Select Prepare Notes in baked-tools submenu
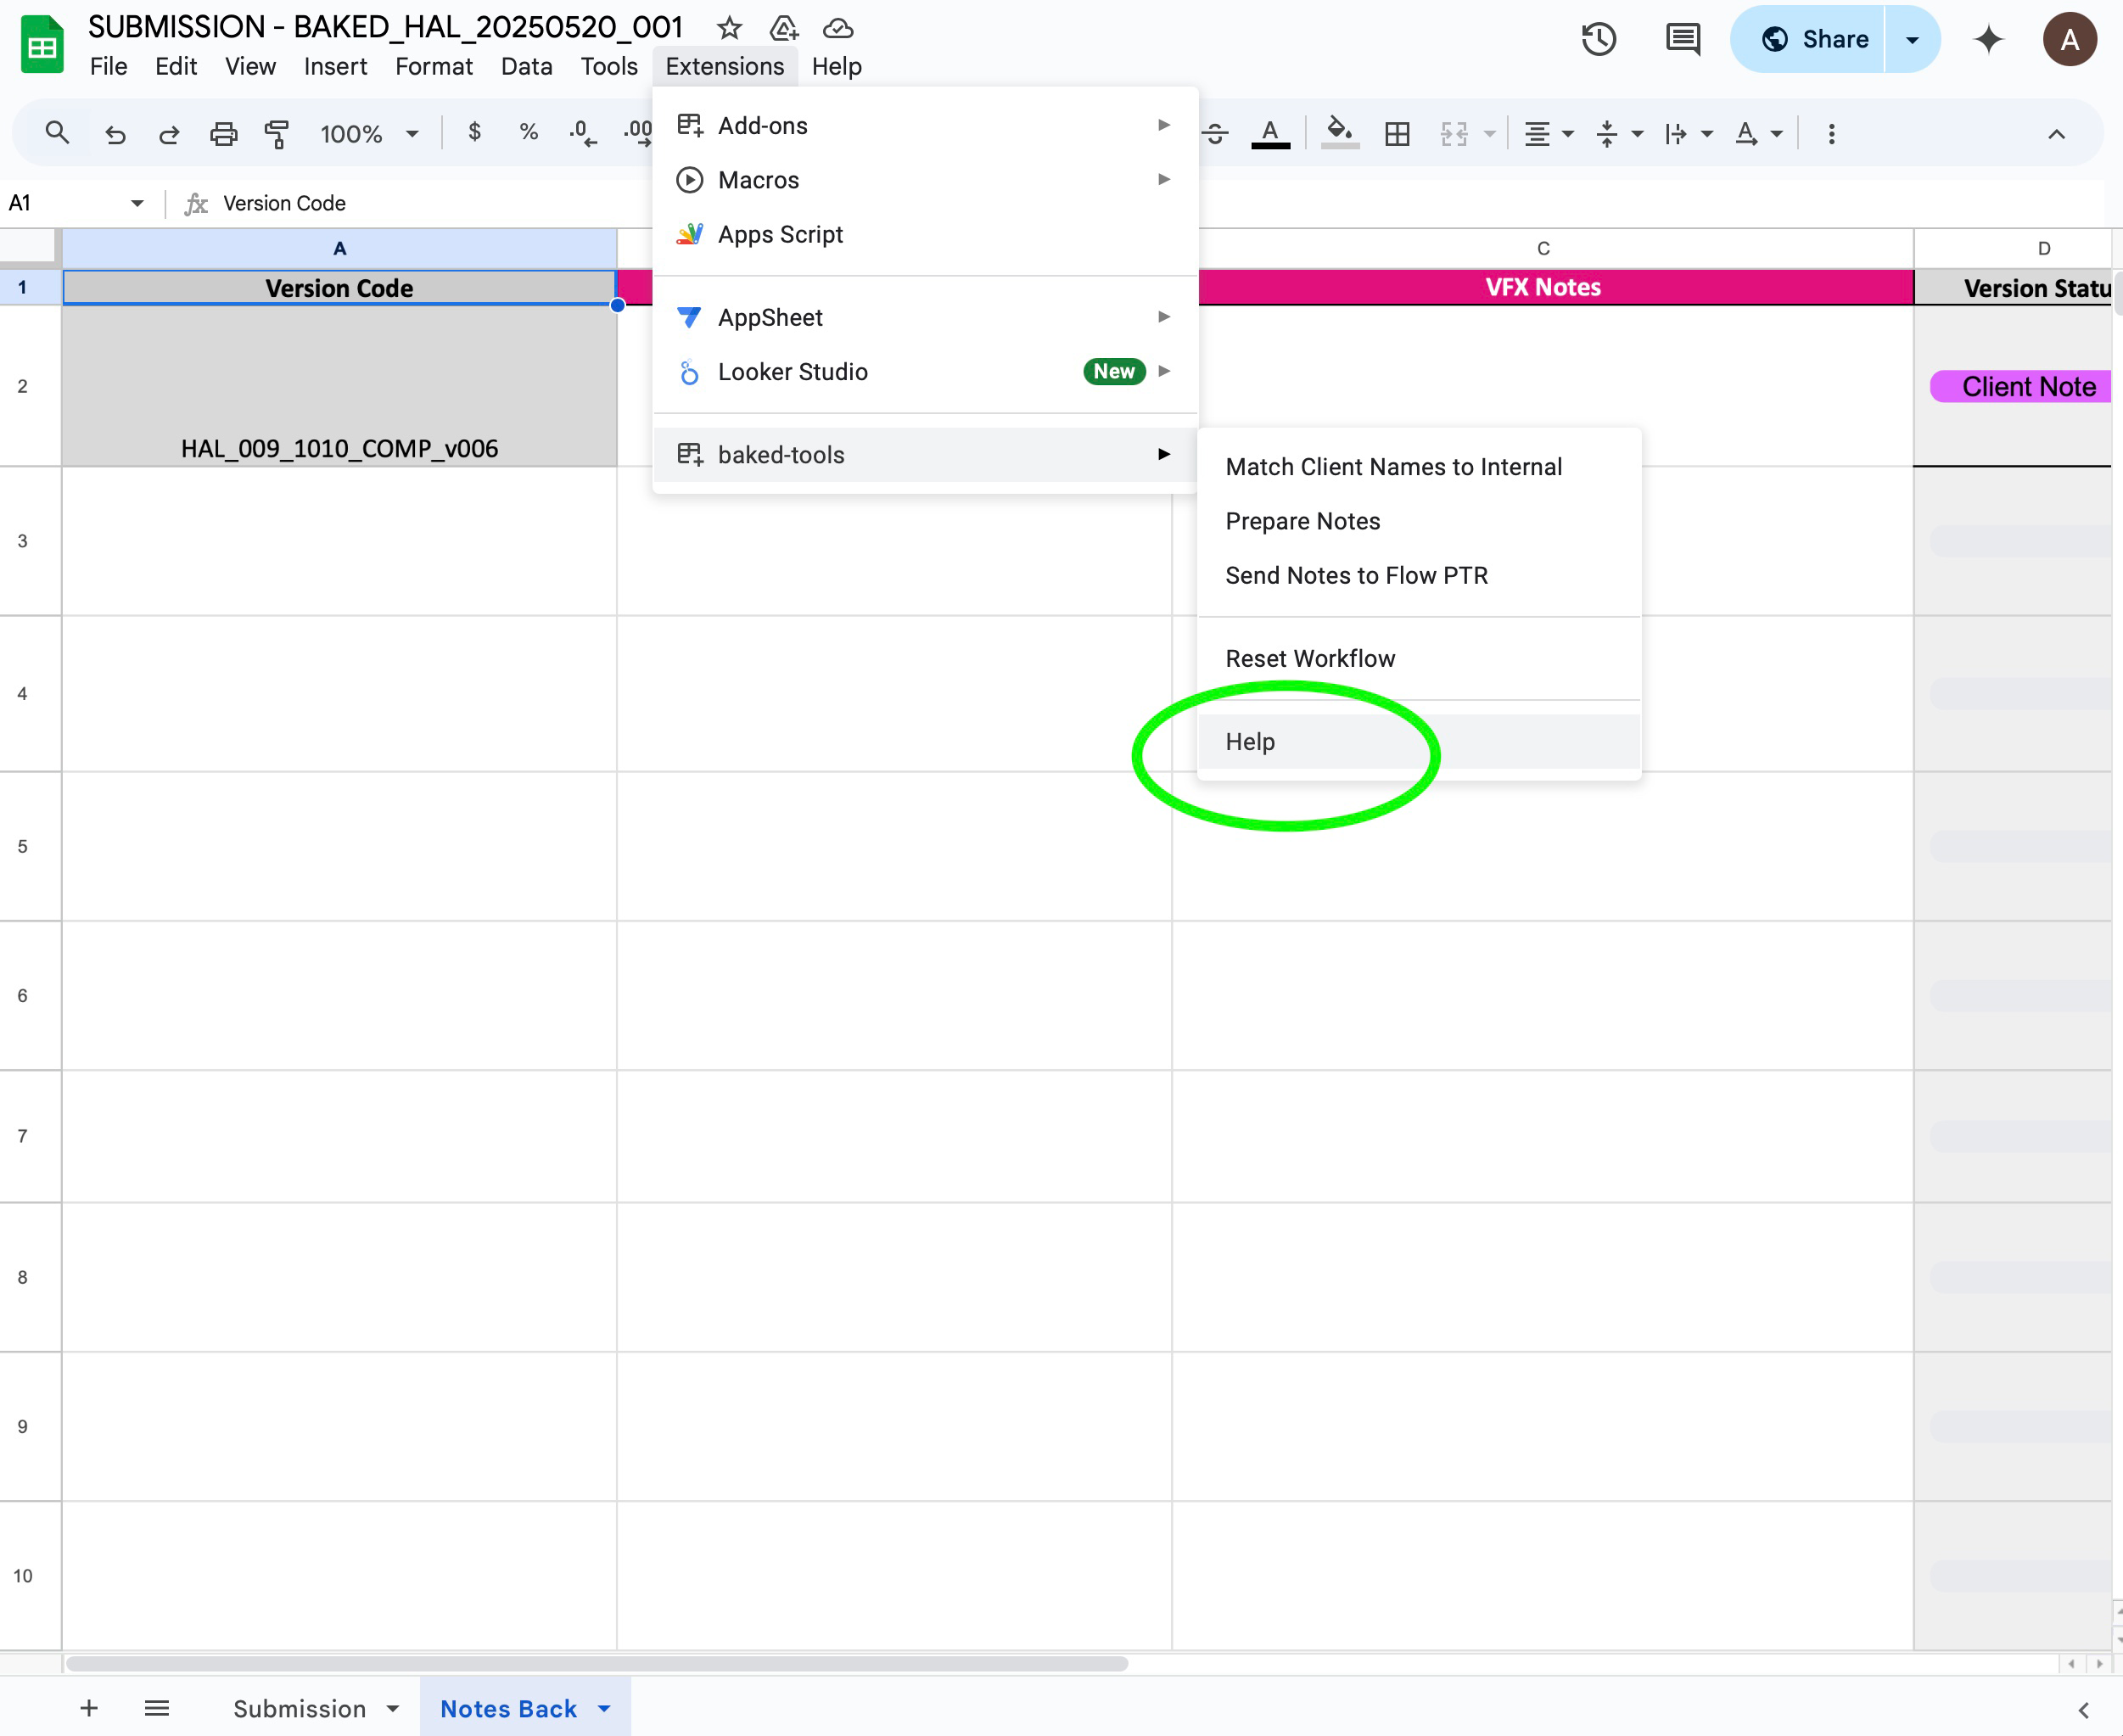The height and width of the screenshot is (1736, 2123). 1302,521
